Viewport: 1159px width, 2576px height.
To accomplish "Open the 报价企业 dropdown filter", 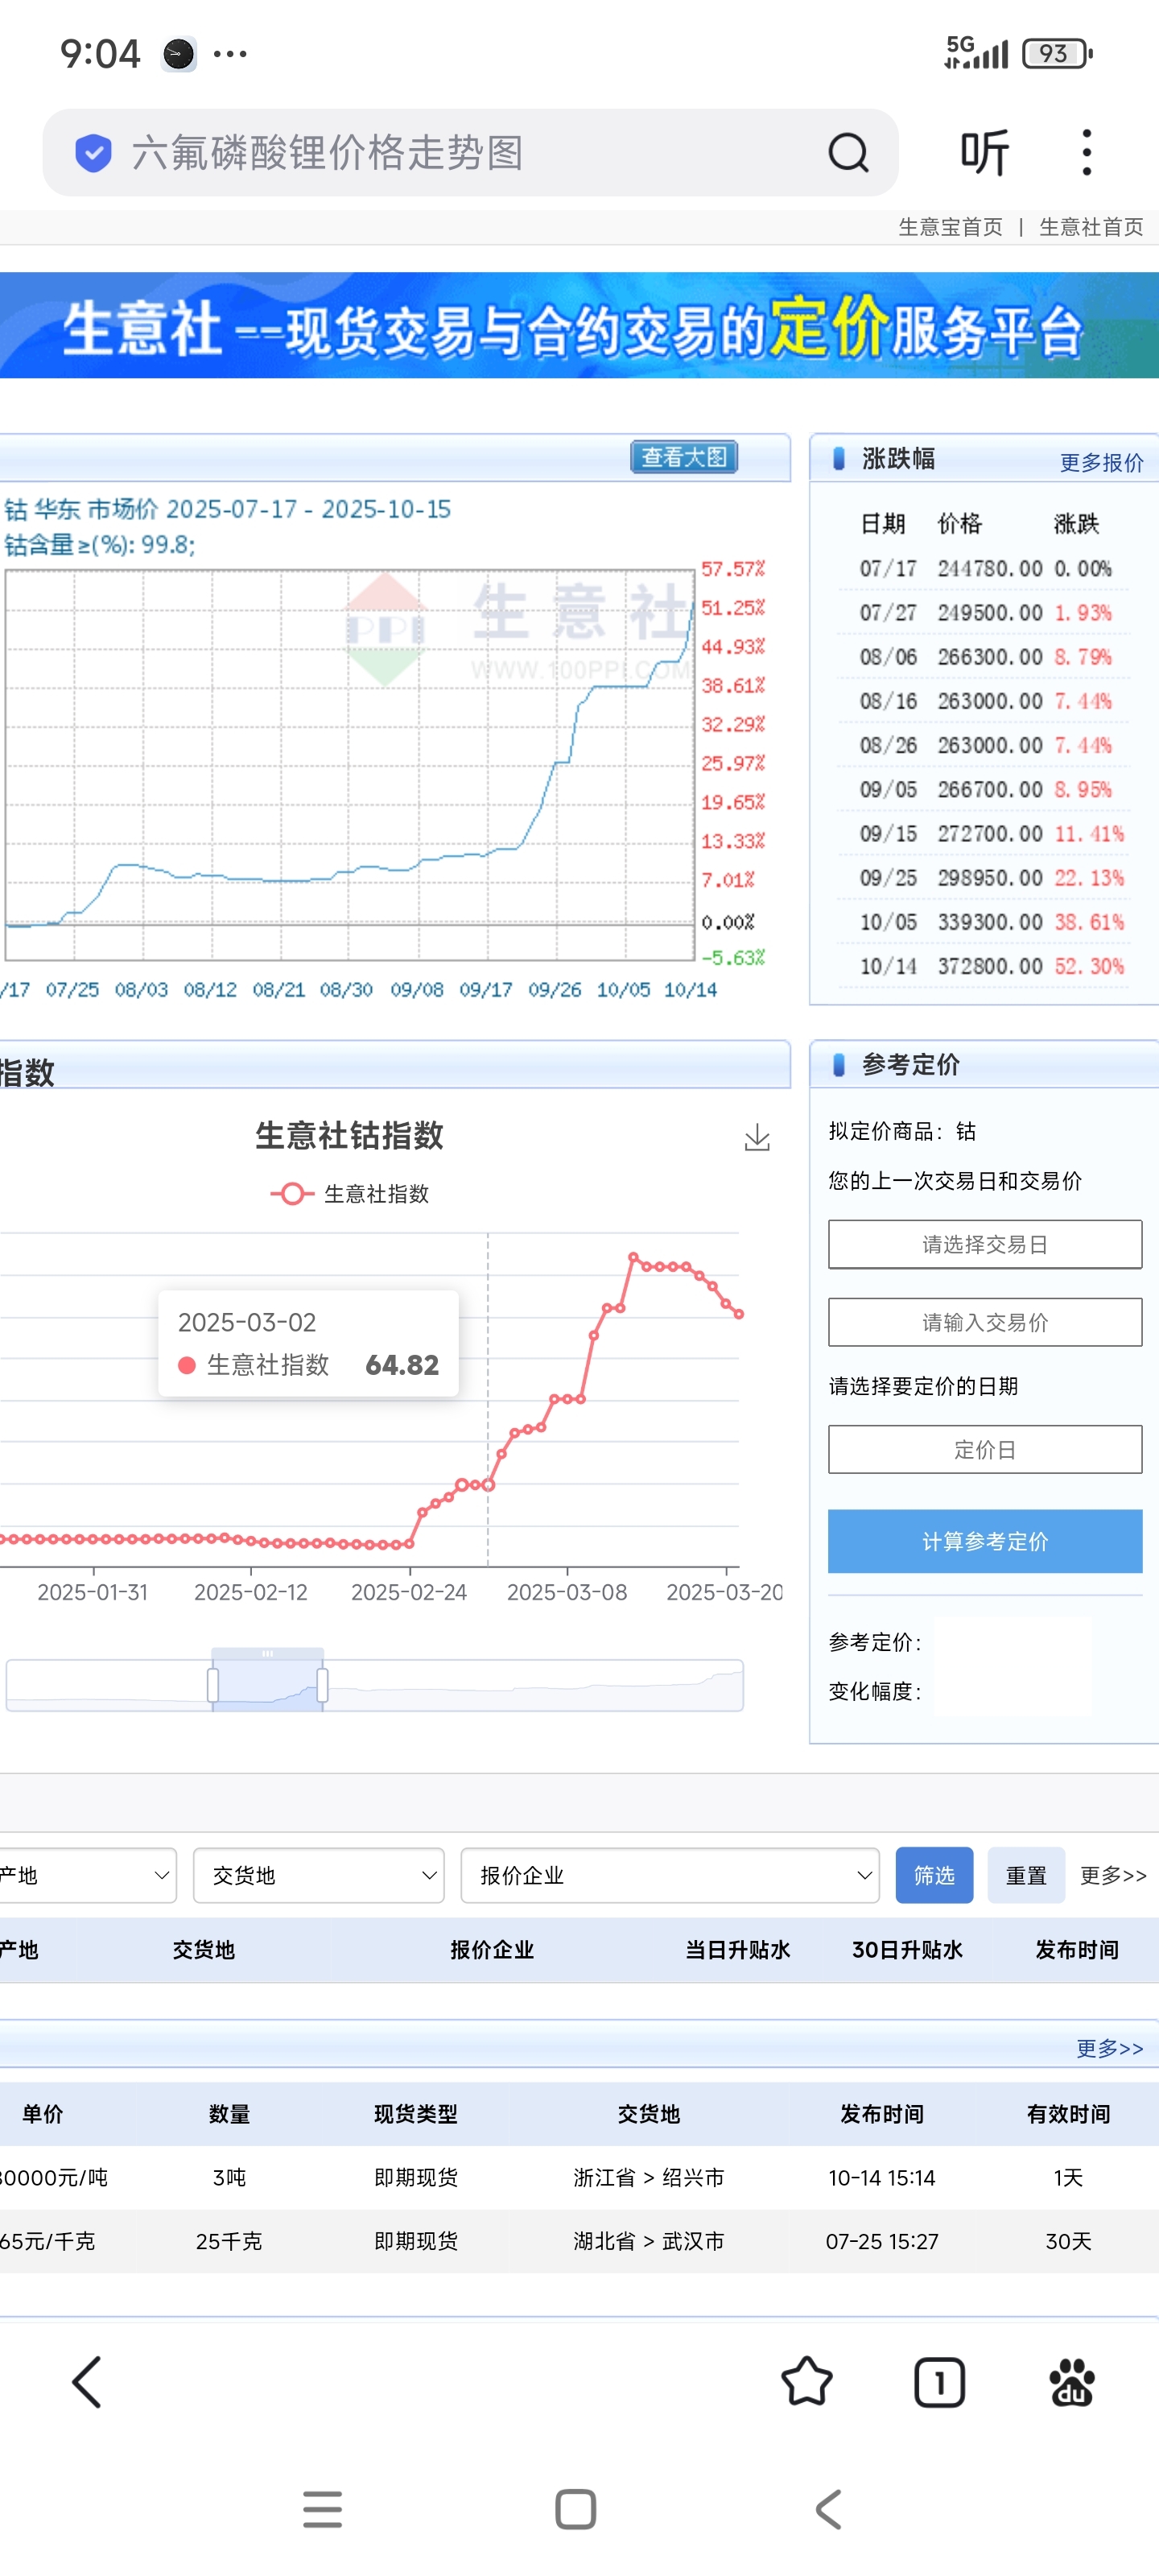I will [670, 1875].
